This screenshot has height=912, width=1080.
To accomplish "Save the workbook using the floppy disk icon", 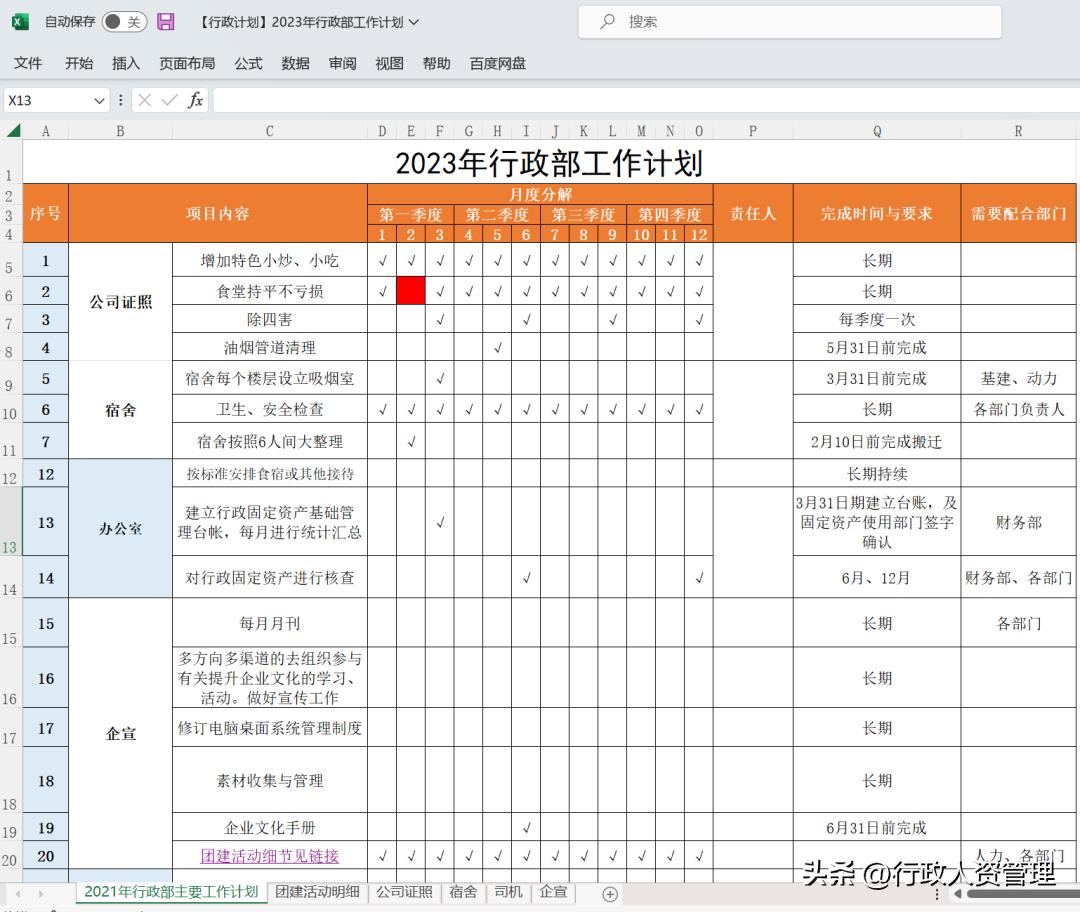I will click(166, 22).
